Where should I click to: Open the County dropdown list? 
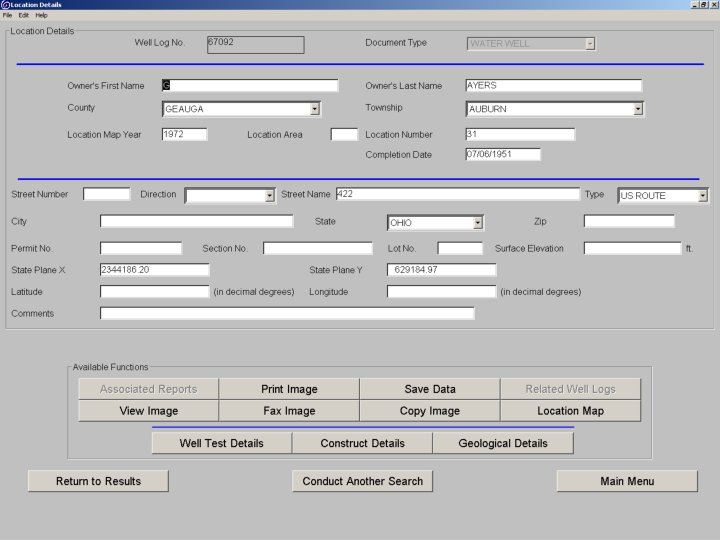pos(315,109)
